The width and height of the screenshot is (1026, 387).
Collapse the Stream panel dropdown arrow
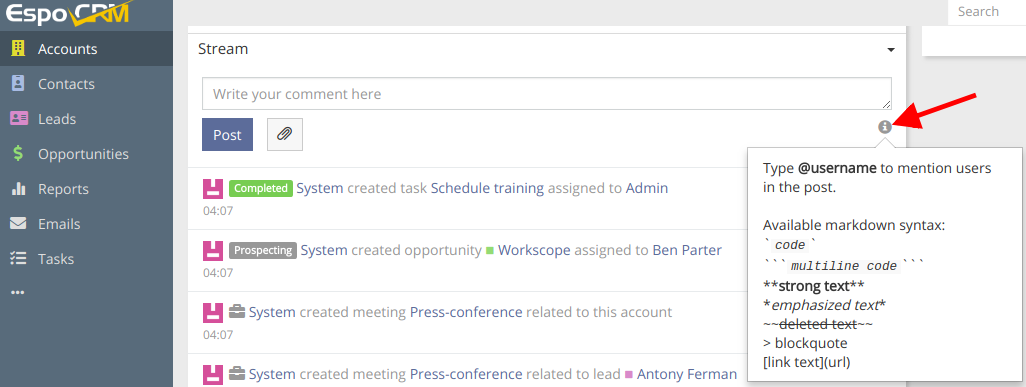pyautogui.click(x=891, y=50)
